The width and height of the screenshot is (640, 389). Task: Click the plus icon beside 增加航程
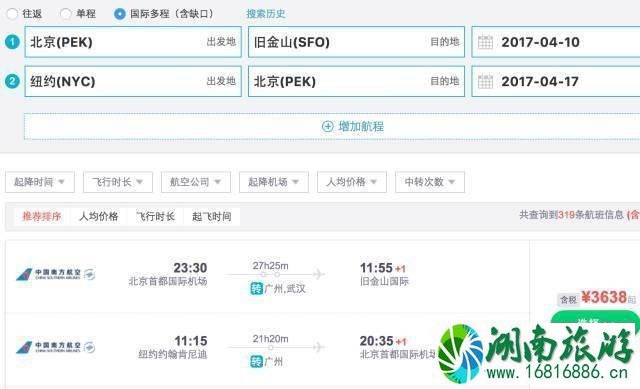pos(328,127)
